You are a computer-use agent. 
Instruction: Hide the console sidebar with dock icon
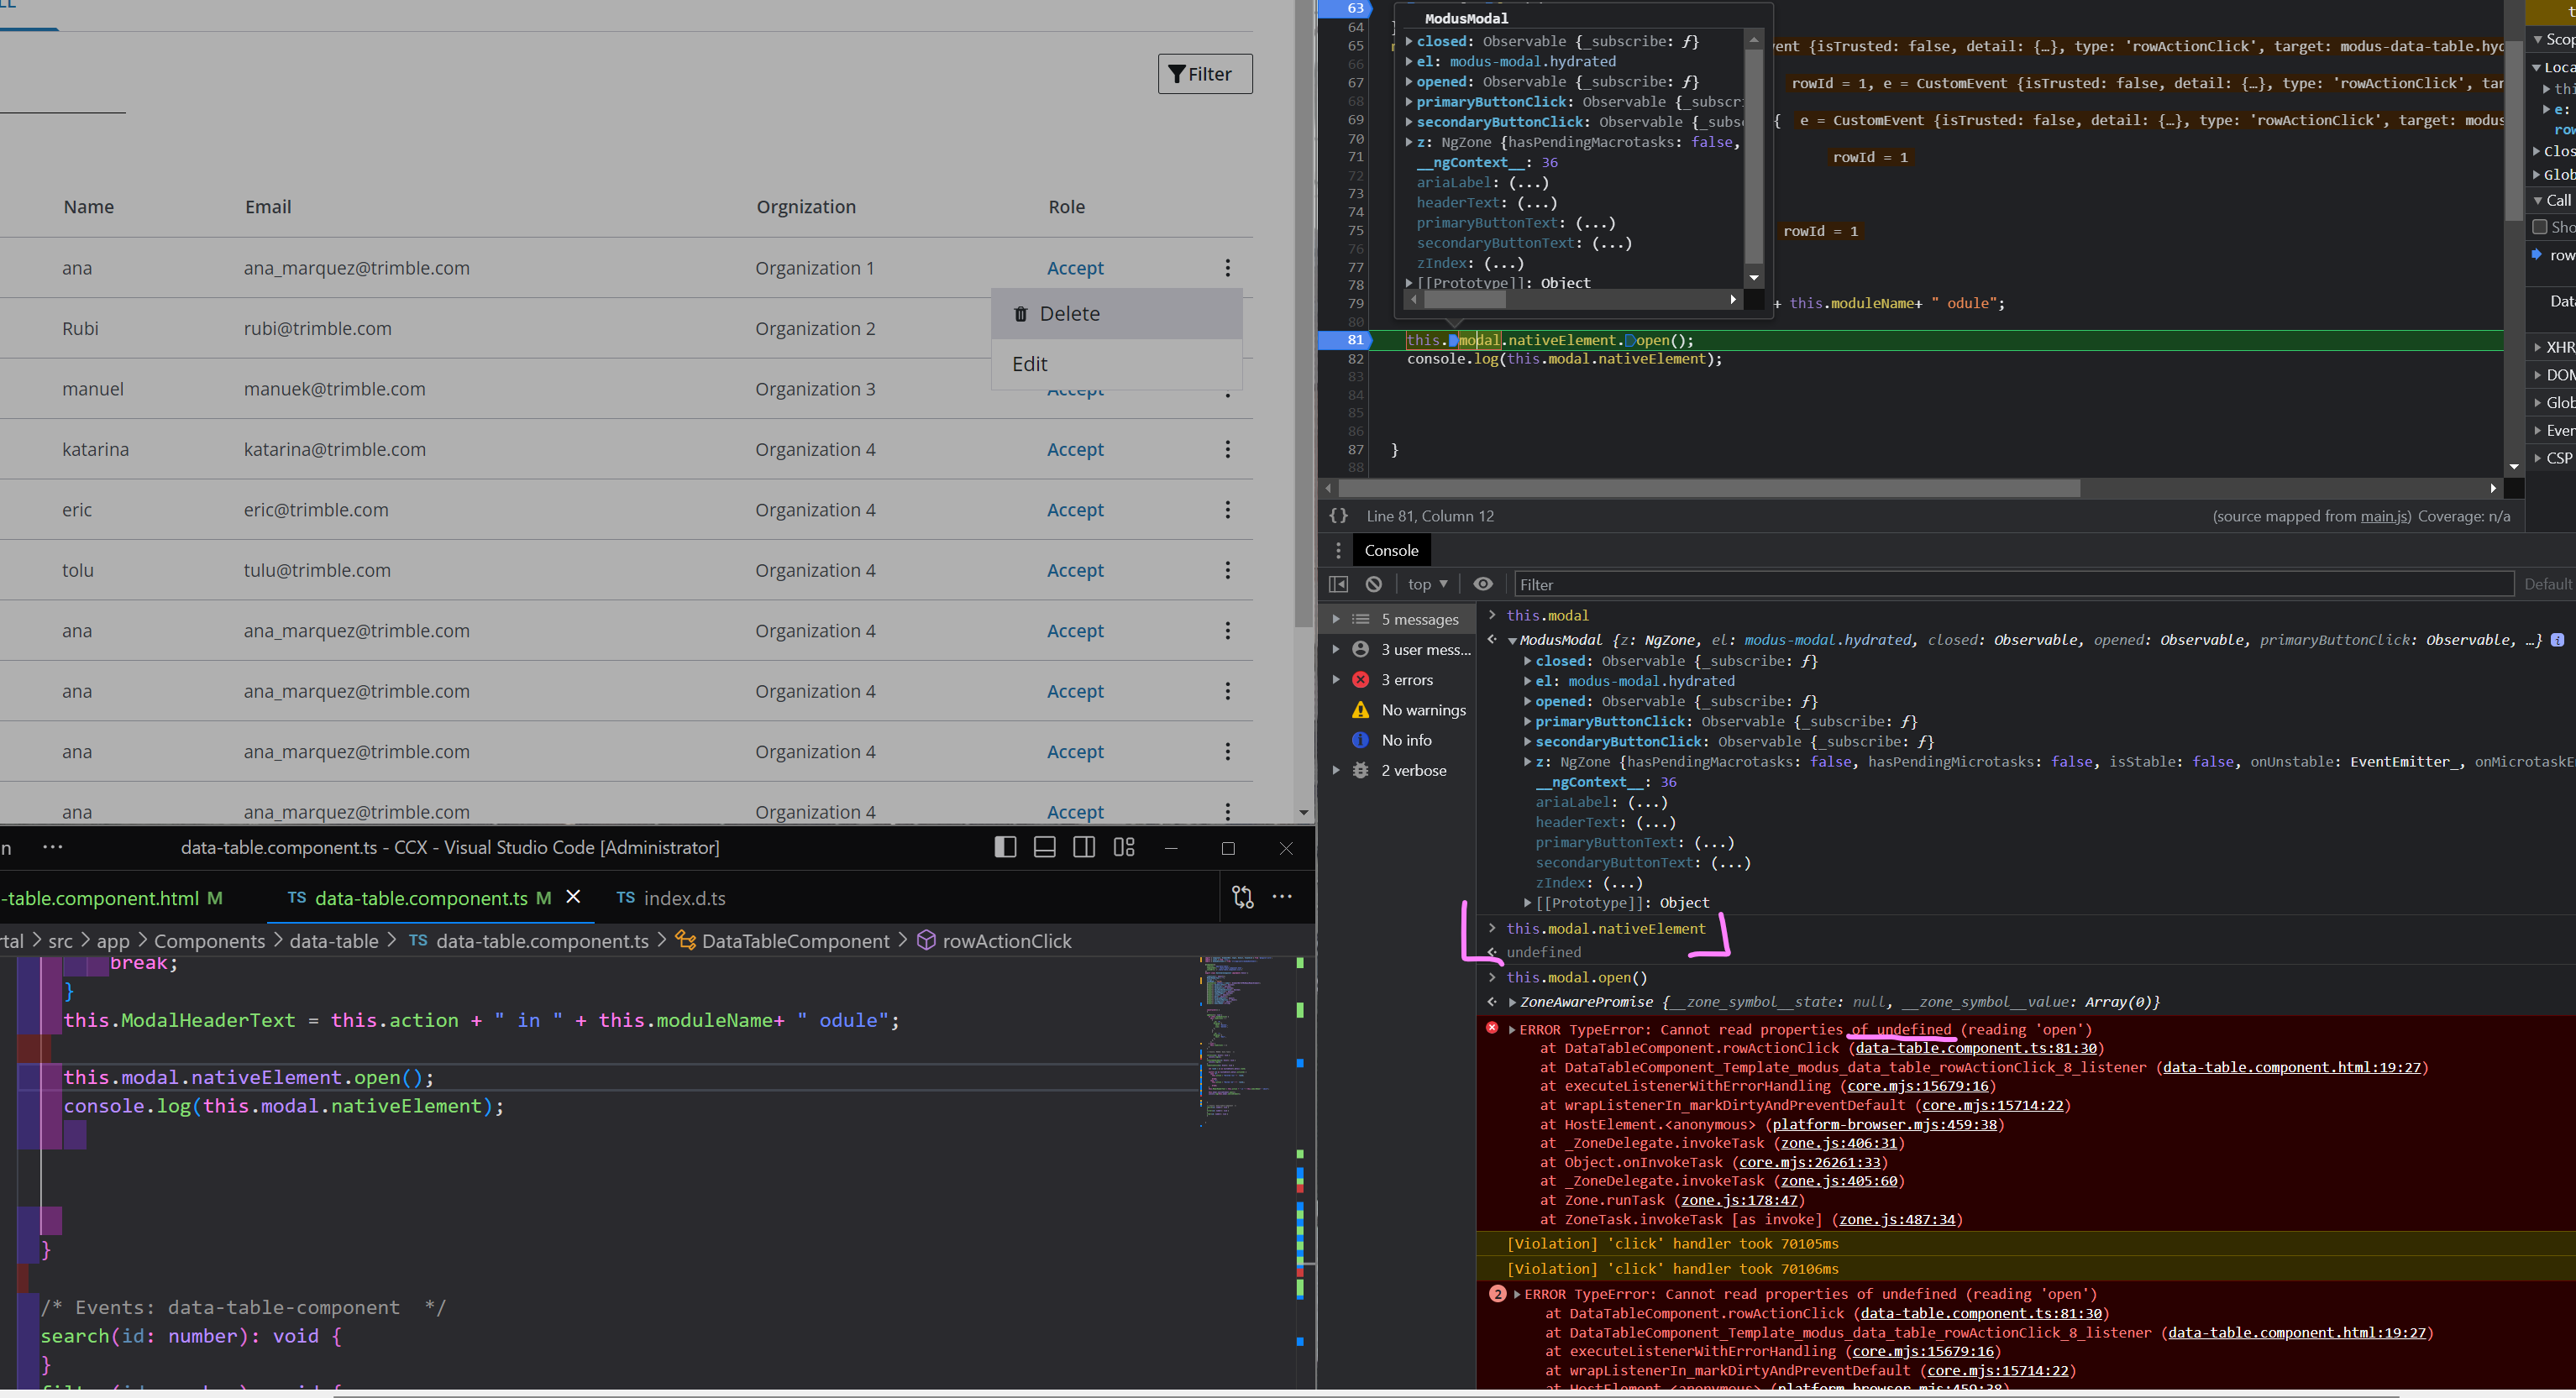click(x=1339, y=584)
